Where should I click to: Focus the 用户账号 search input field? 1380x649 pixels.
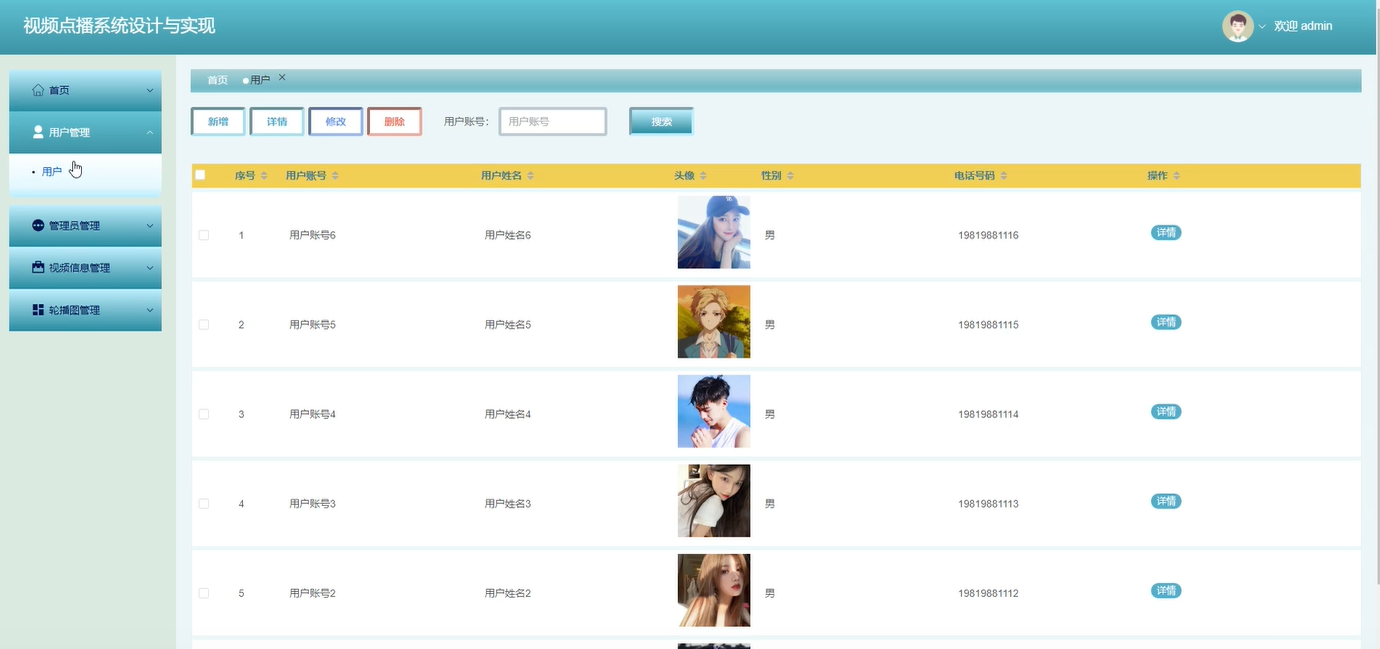point(553,121)
